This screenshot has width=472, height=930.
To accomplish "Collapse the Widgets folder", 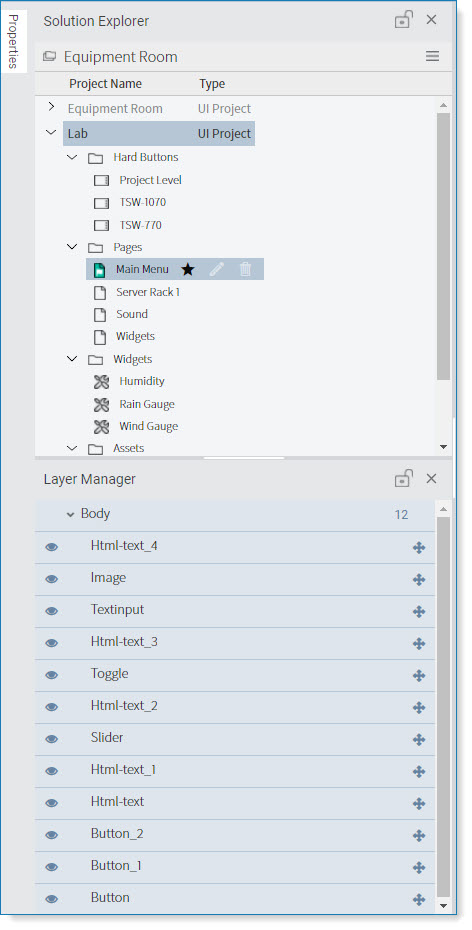I will pyautogui.click(x=72, y=359).
